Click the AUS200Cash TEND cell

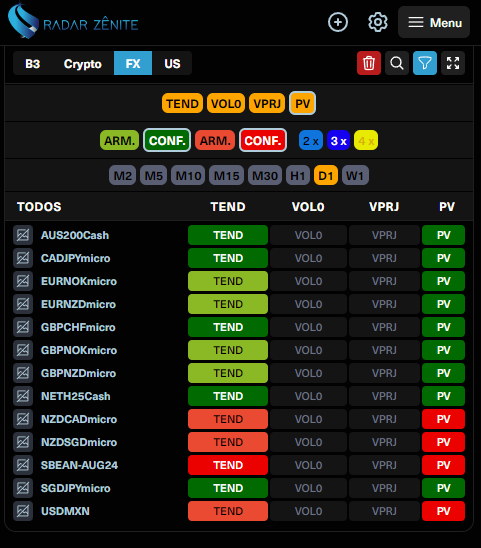coord(228,235)
